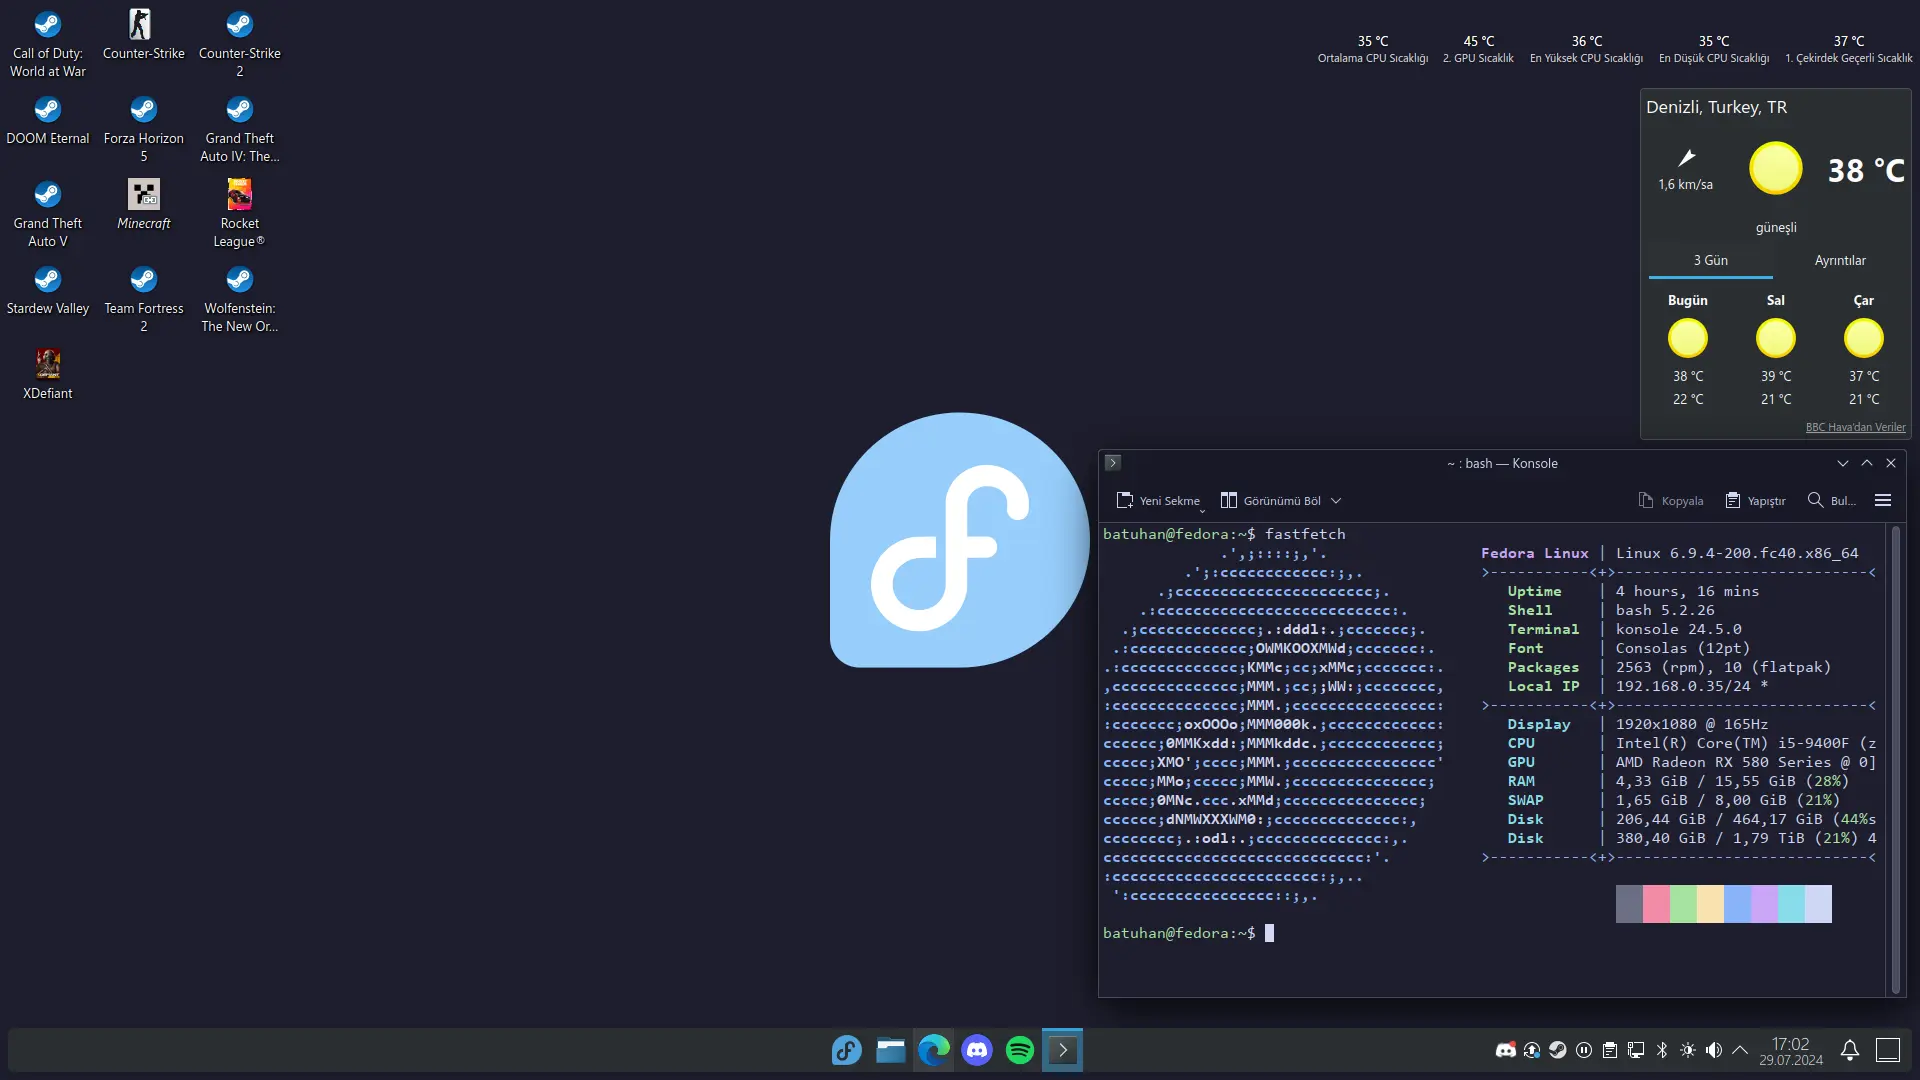Open Discord from taskbar
Image resolution: width=1920 pixels, height=1080 pixels.
click(x=977, y=1050)
